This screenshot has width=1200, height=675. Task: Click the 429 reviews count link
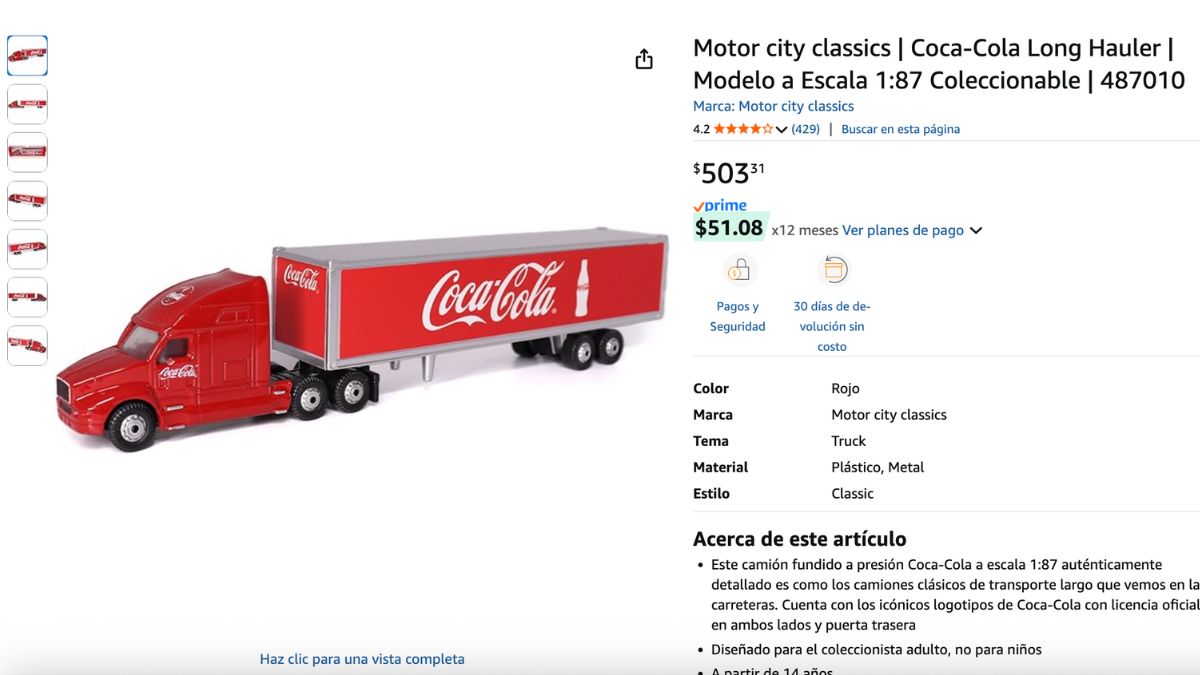(x=805, y=129)
